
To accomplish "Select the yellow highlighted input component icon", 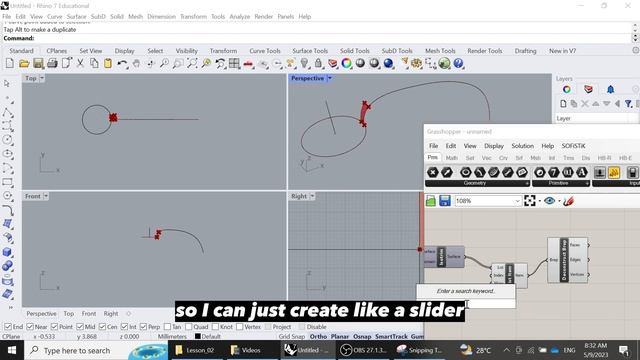I will pos(614,172).
